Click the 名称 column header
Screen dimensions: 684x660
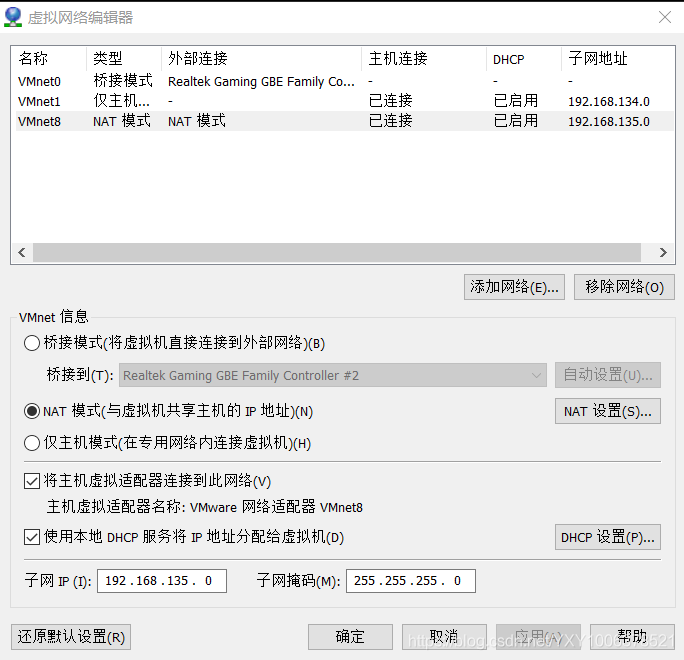tap(49, 58)
